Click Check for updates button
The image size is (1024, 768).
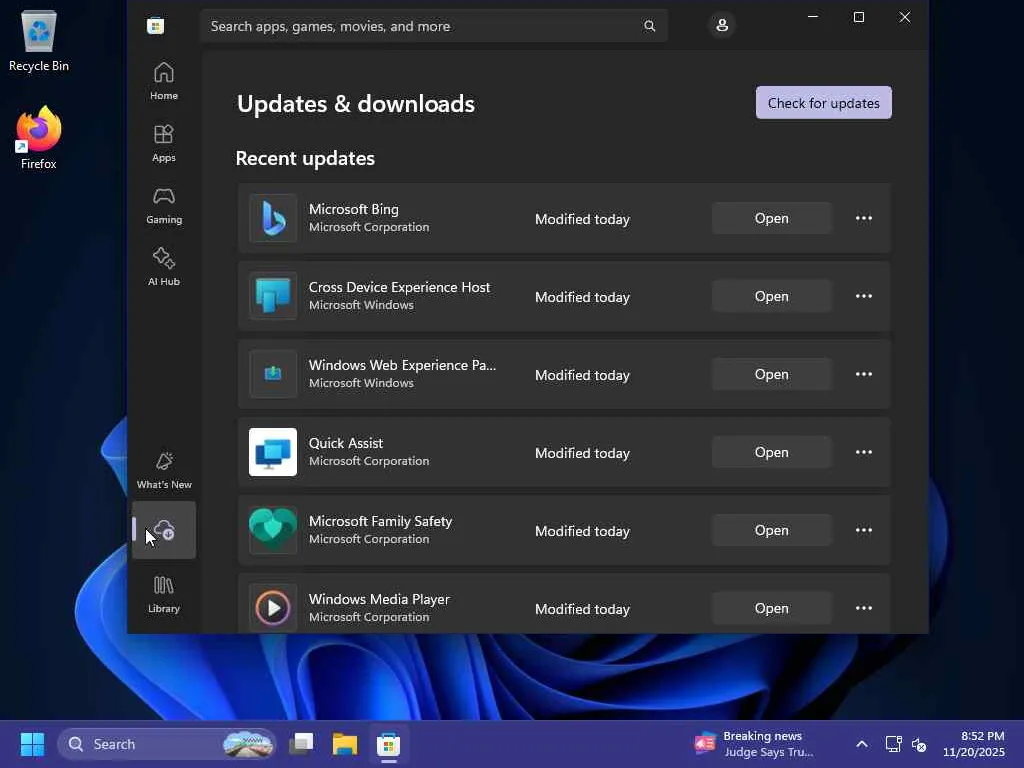[824, 103]
